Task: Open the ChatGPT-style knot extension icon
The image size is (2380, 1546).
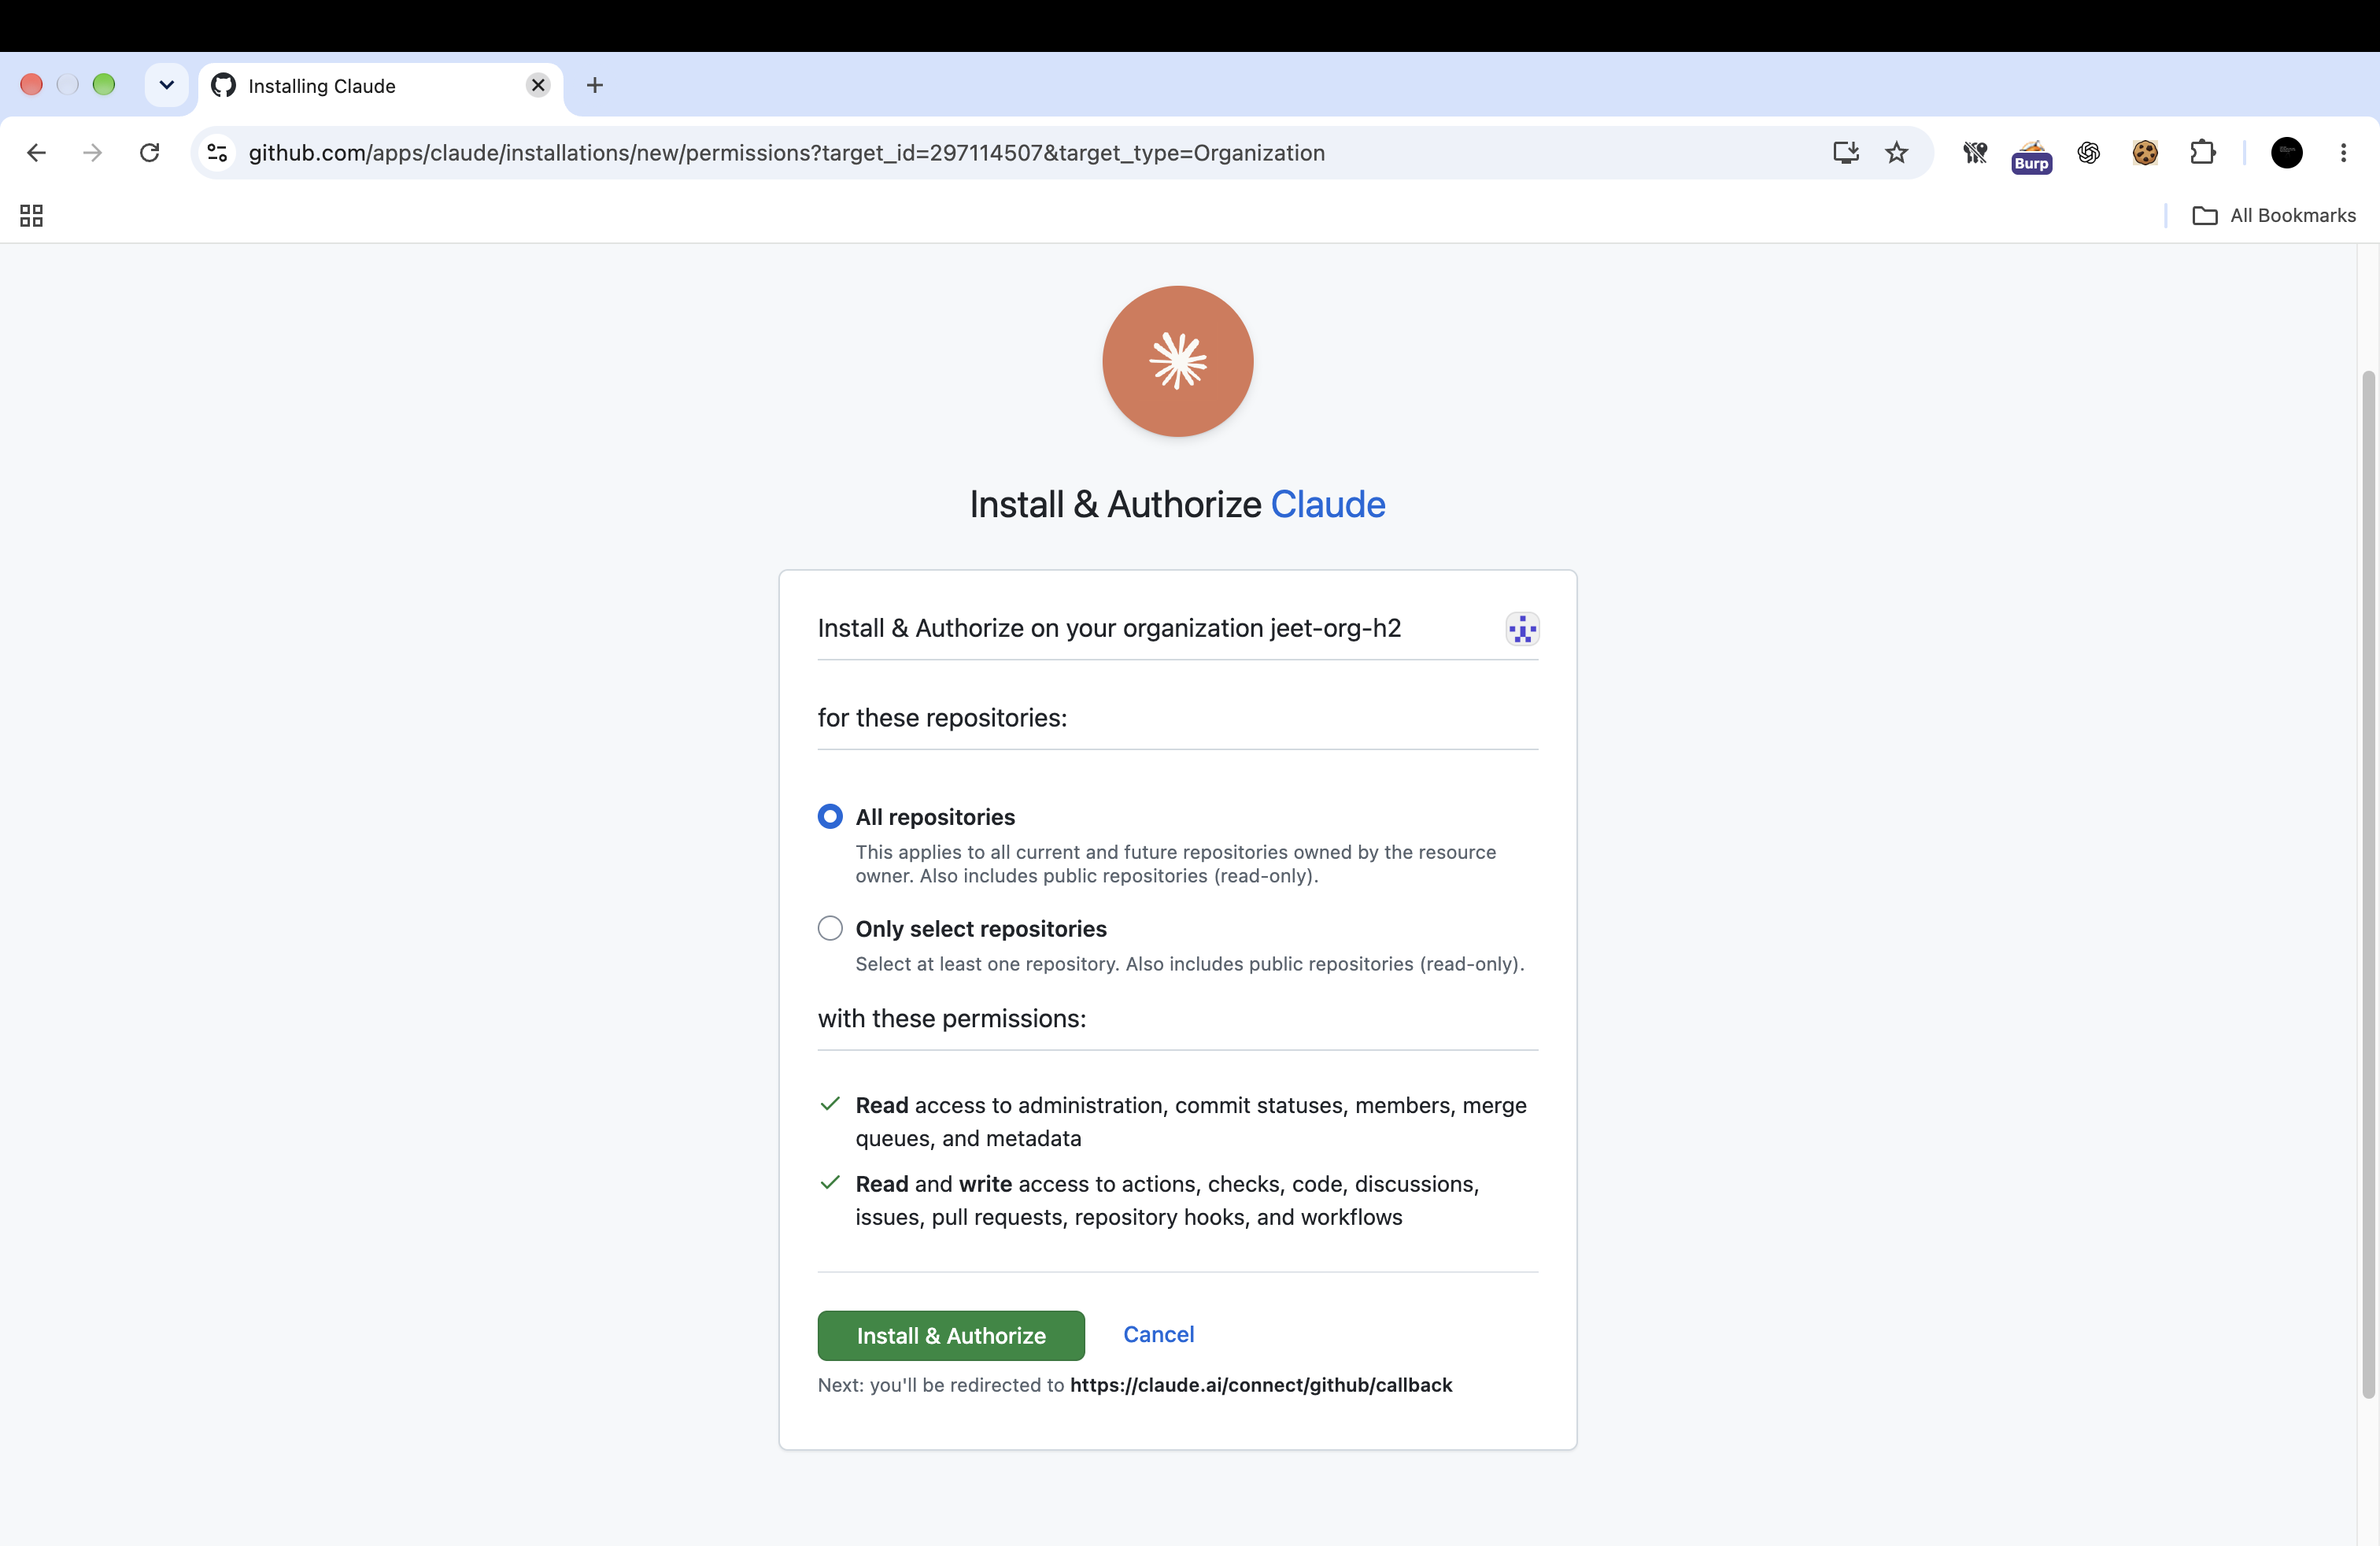Action: (2088, 153)
